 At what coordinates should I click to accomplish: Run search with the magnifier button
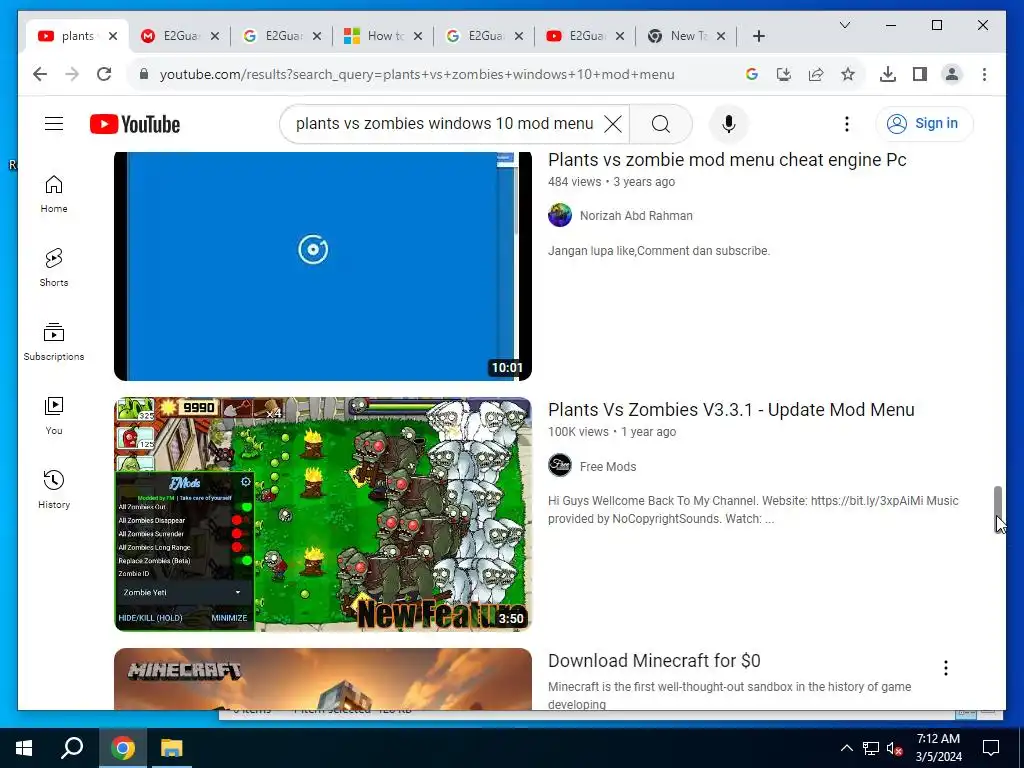[660, 123]
